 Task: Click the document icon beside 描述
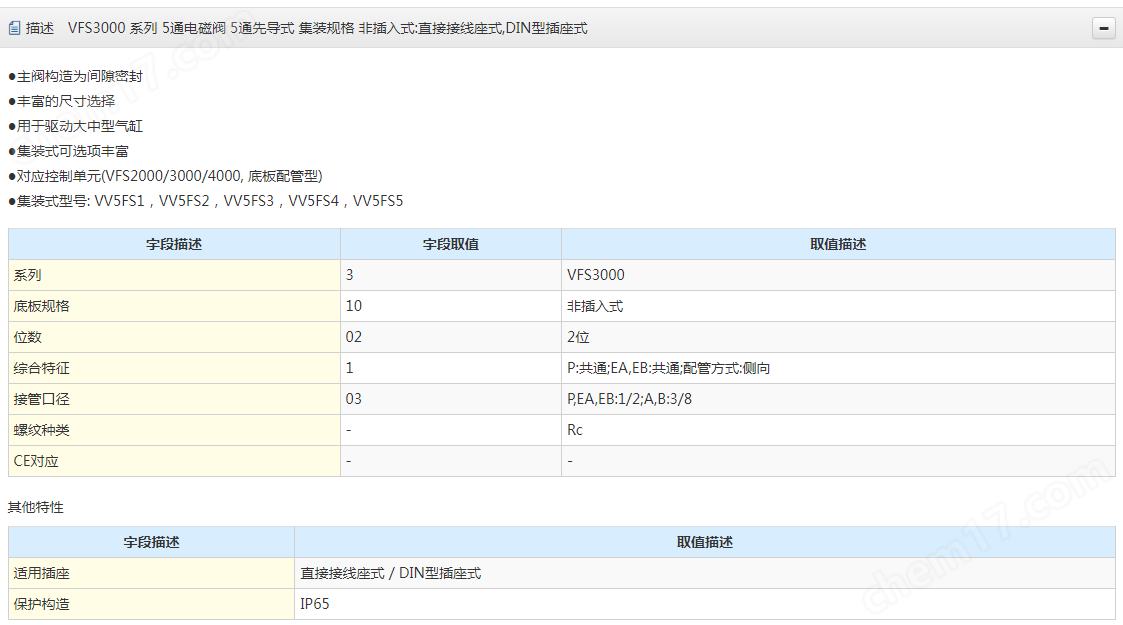coord(14,28)
